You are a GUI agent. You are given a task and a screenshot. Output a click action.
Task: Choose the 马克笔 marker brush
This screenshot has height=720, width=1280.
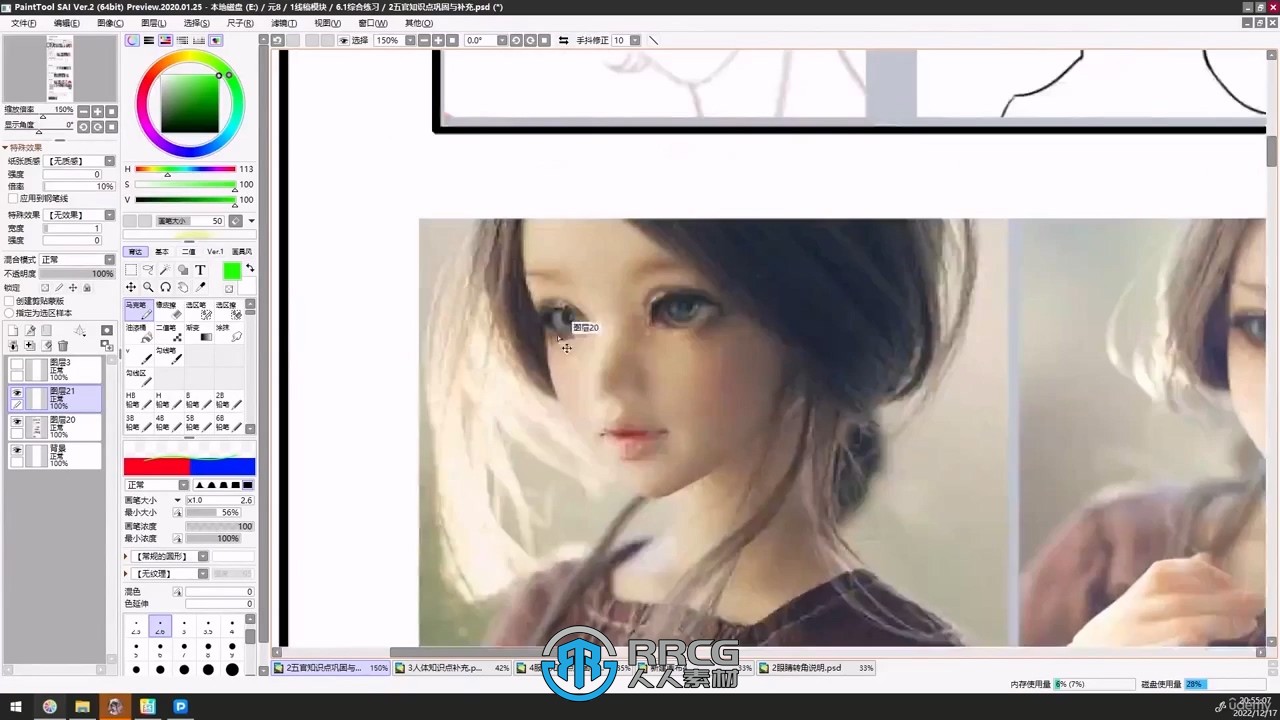(139, 310)
